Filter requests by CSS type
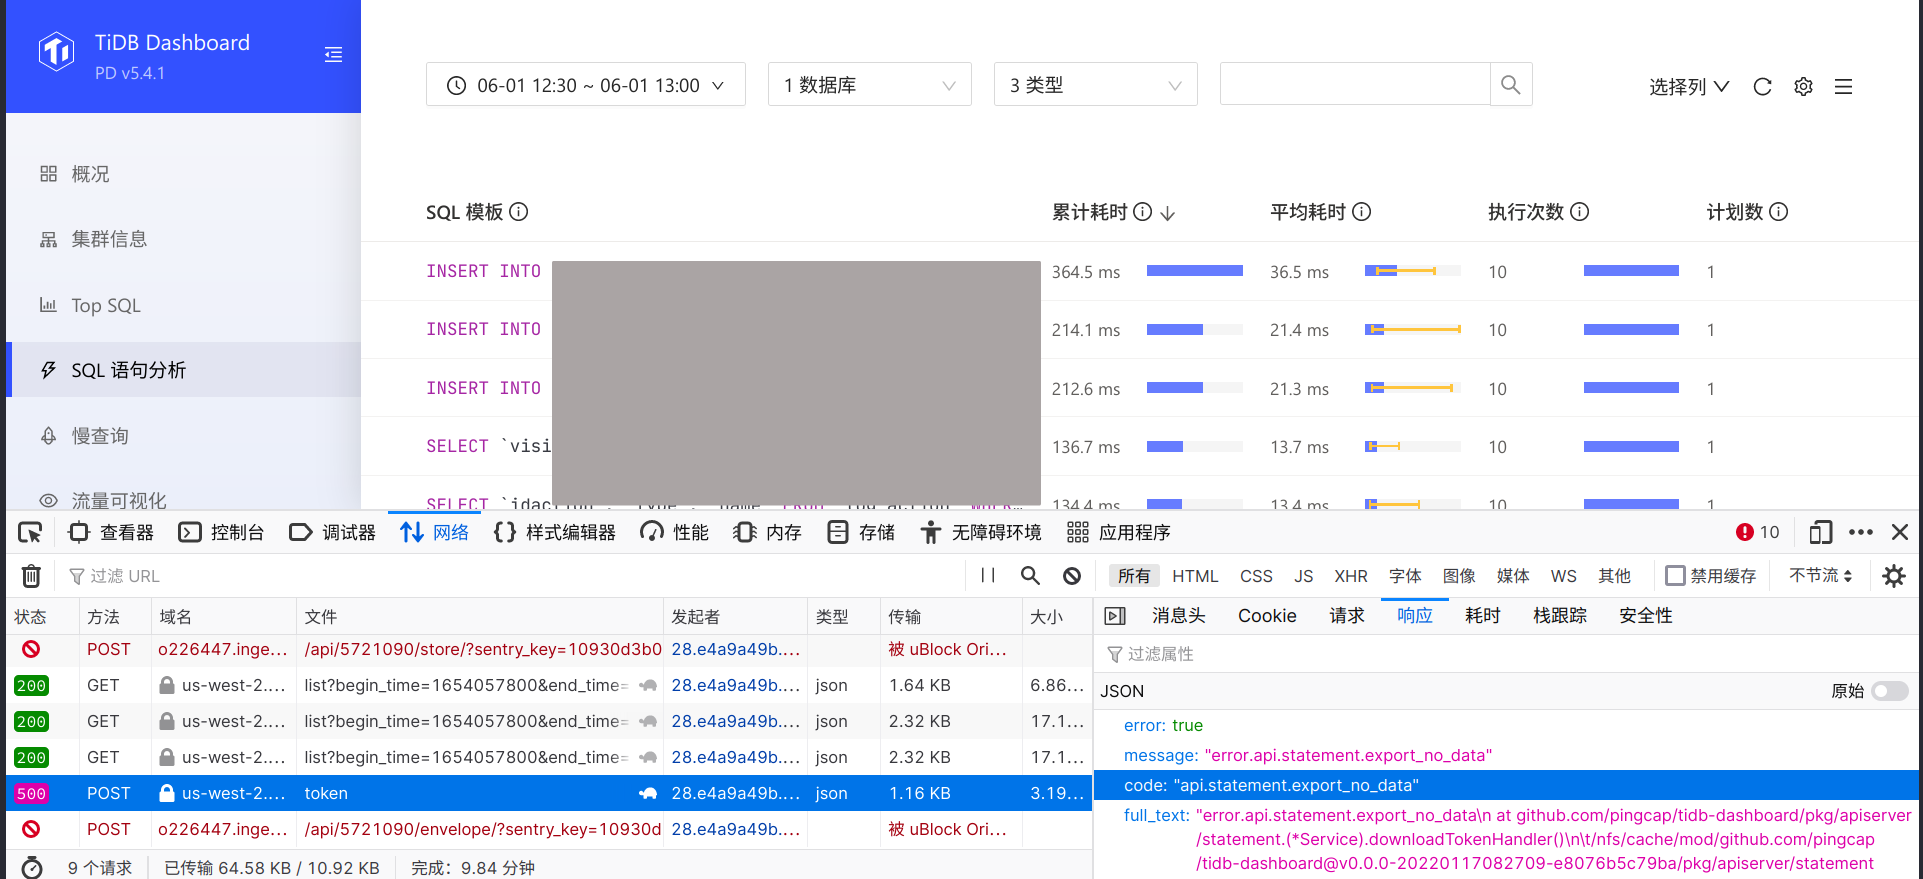 coord(1256,576)
